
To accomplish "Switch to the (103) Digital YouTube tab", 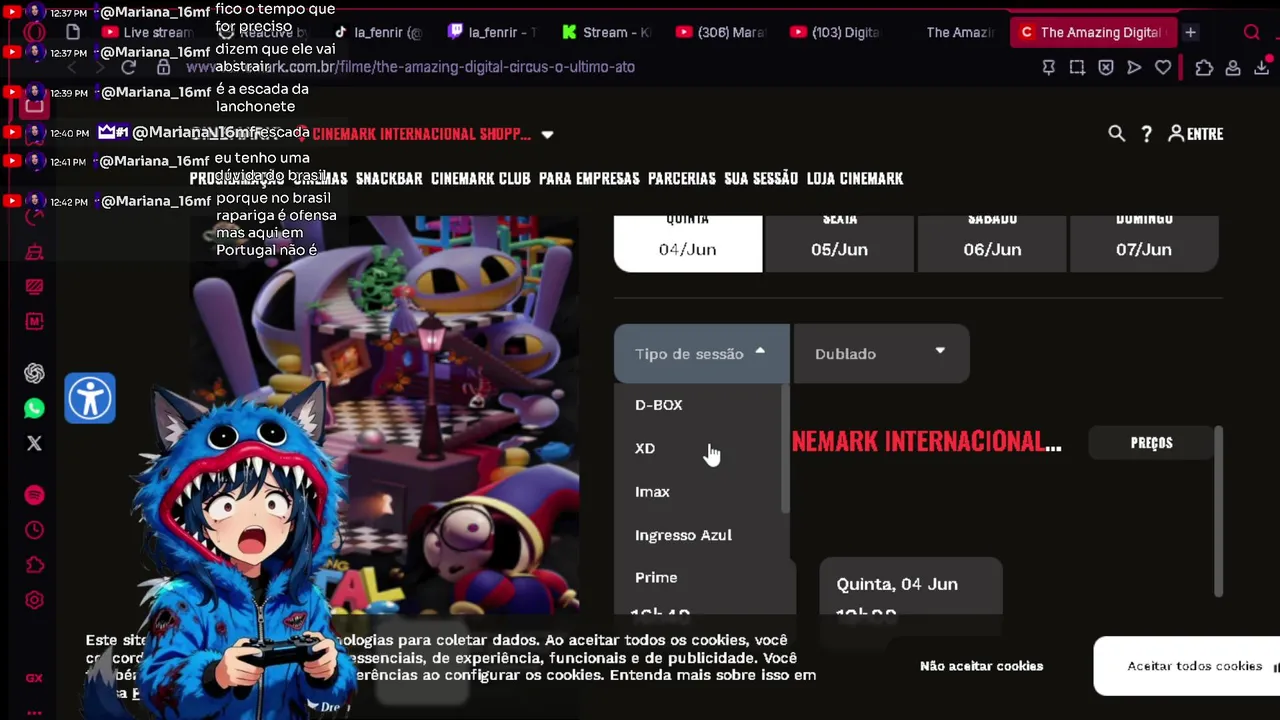I will 834,32.
